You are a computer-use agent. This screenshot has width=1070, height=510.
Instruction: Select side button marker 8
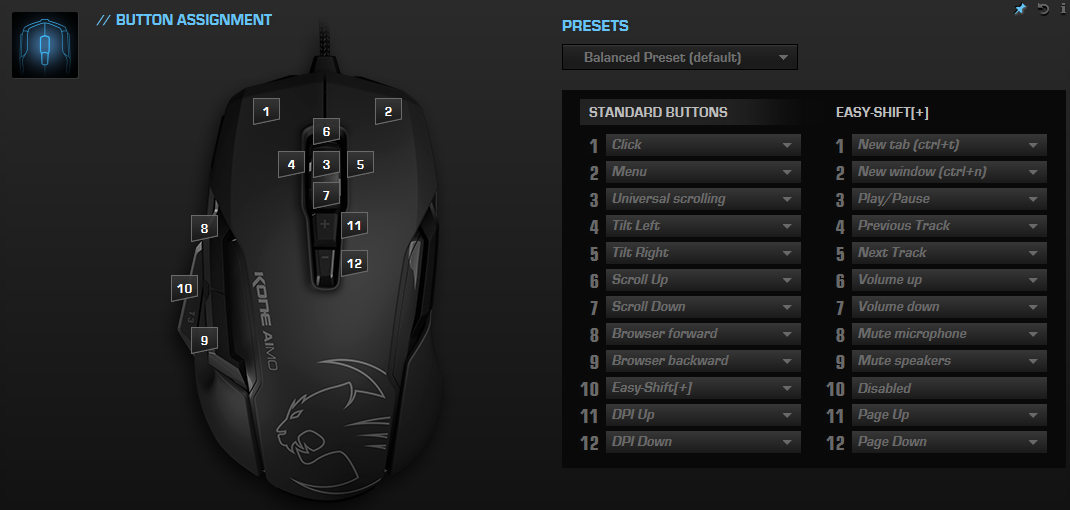[204, 228]
